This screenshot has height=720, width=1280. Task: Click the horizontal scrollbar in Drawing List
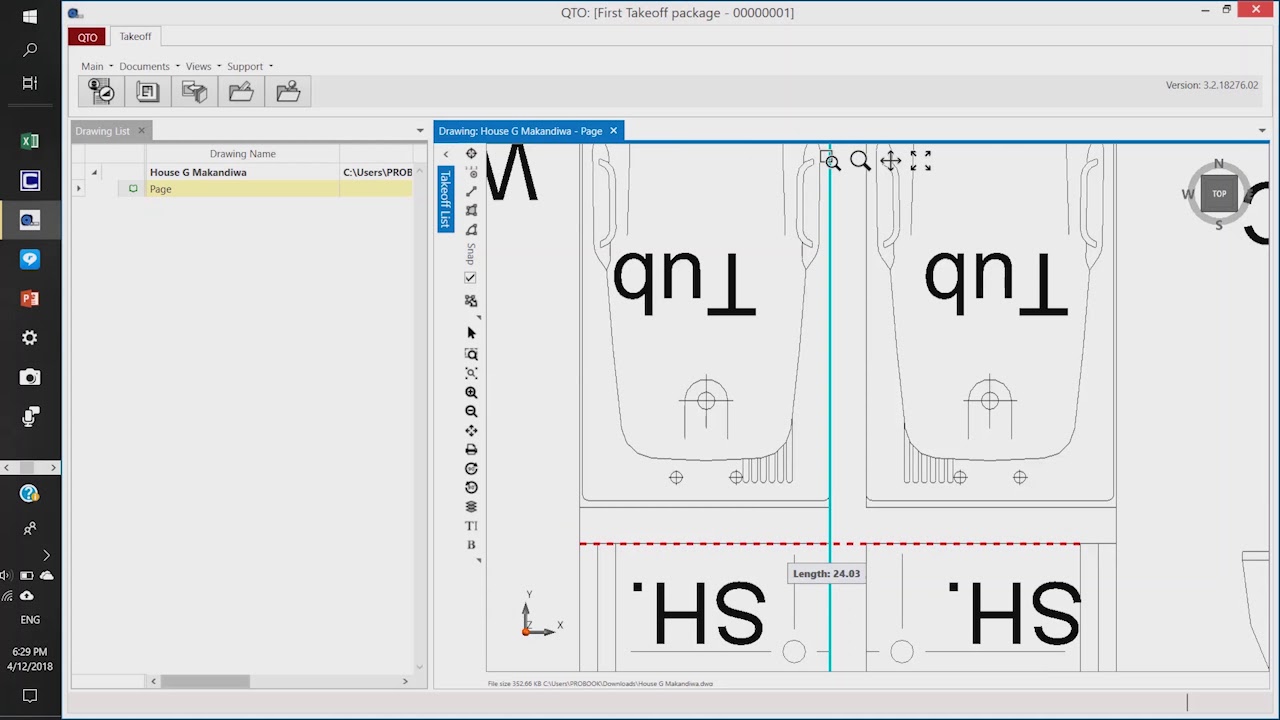(205, 681)
